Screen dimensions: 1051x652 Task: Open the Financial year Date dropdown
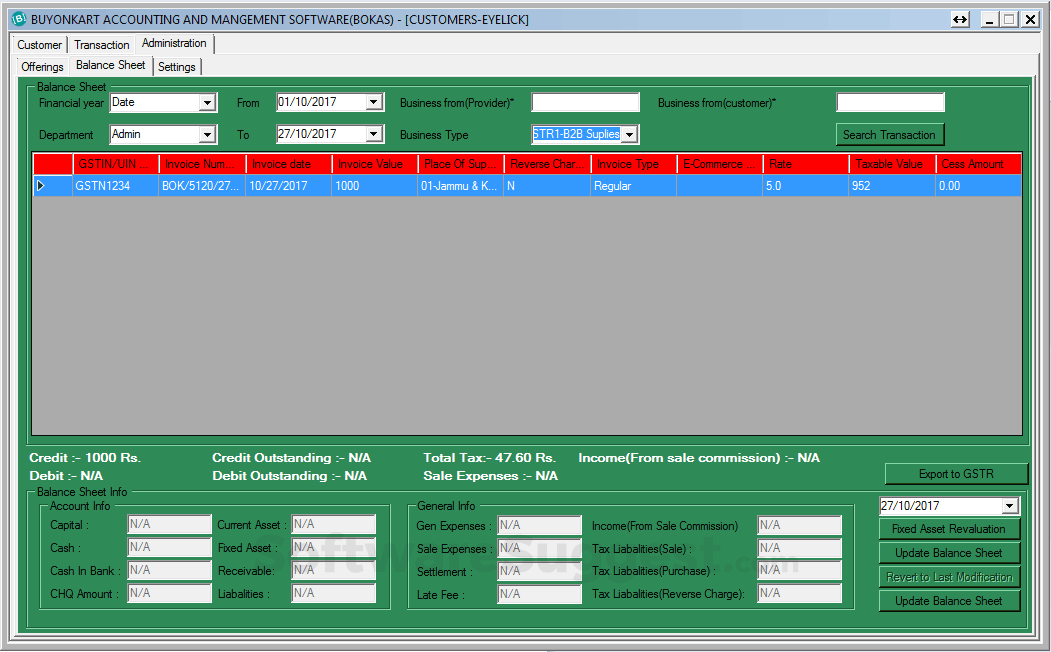click(x=207, y=102)
